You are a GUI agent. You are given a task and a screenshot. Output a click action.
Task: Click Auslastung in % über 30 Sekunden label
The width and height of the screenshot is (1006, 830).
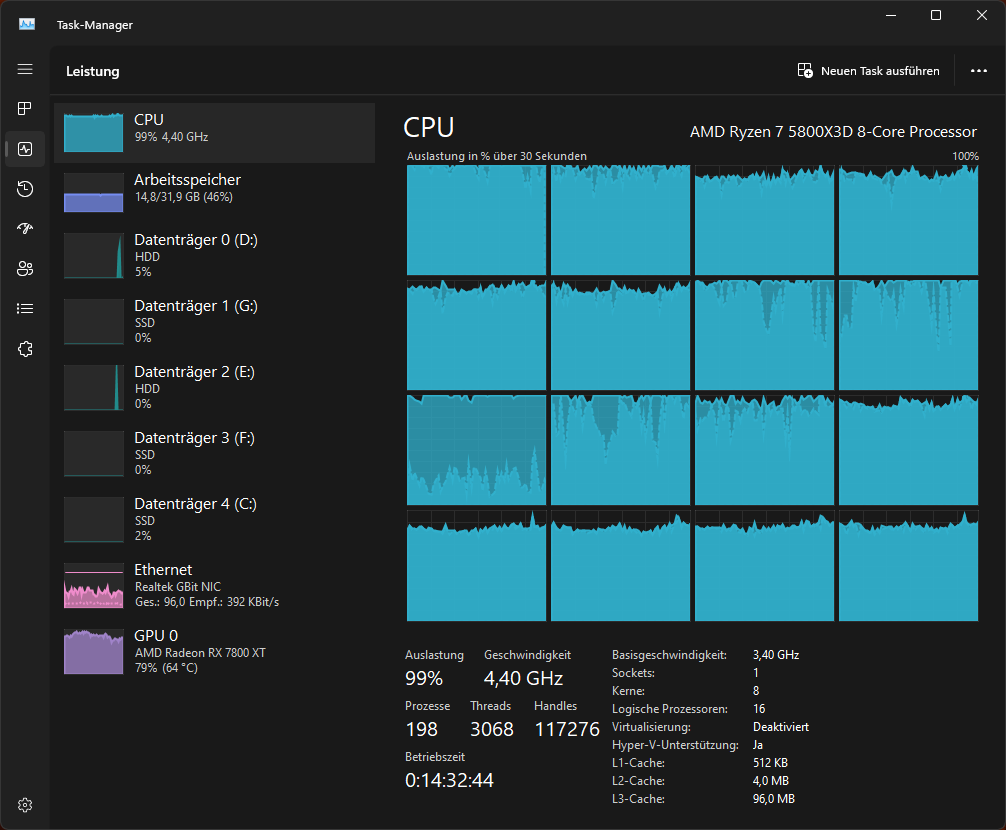497,156
